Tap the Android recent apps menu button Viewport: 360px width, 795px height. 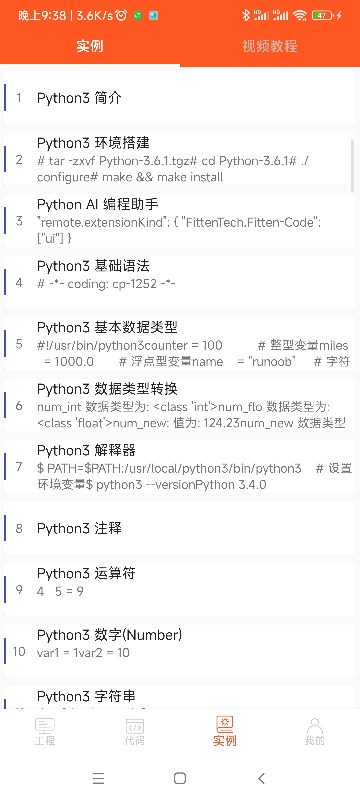pos(99,778)
